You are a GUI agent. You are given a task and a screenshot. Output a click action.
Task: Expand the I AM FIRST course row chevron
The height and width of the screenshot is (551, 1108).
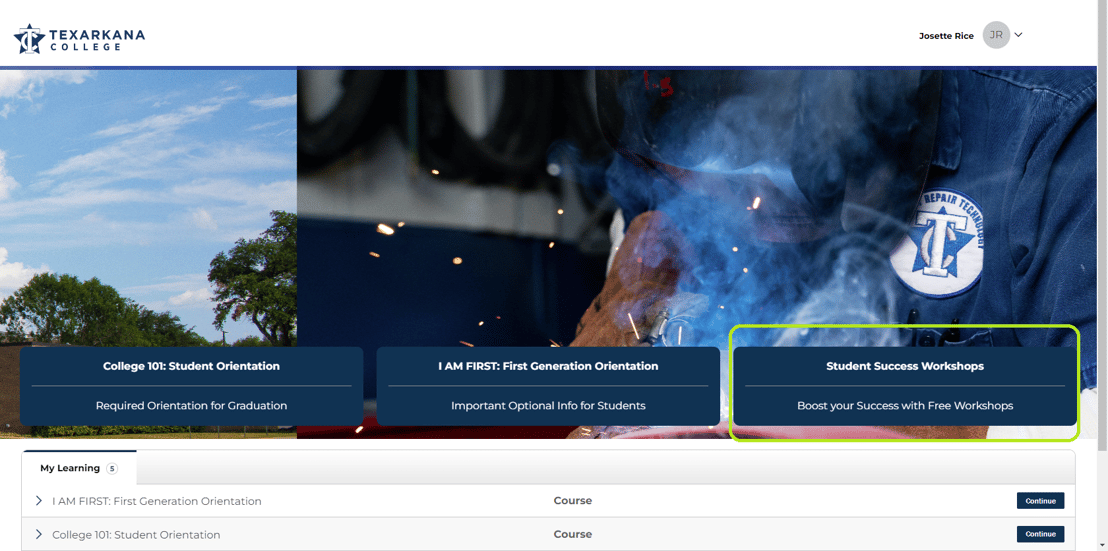click(39, 501)
